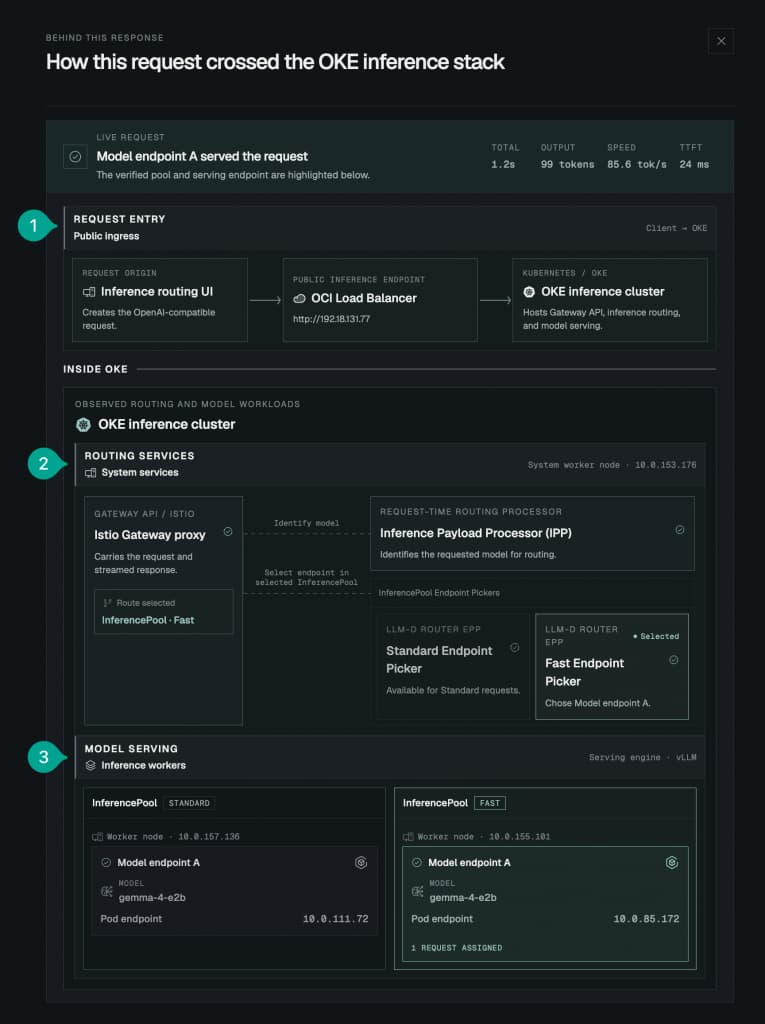Click the Kubernetes icon in the Request Entry card
The image size is (765, 1024).
coord(529,292)
